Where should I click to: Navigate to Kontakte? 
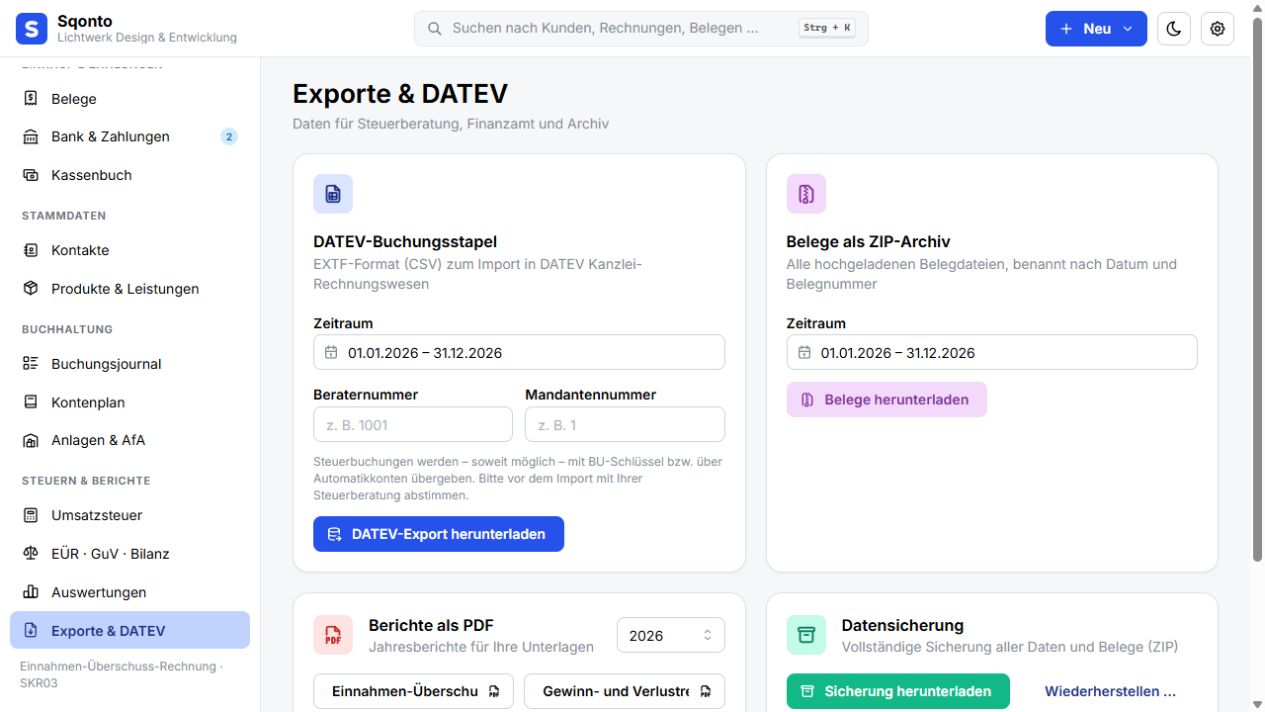130,250
